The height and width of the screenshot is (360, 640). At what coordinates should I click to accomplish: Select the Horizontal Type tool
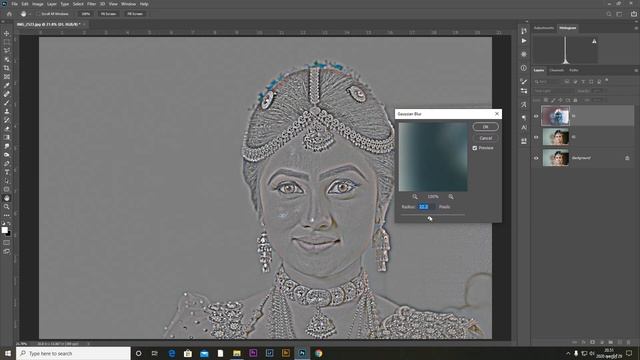[x=7, y=172]
